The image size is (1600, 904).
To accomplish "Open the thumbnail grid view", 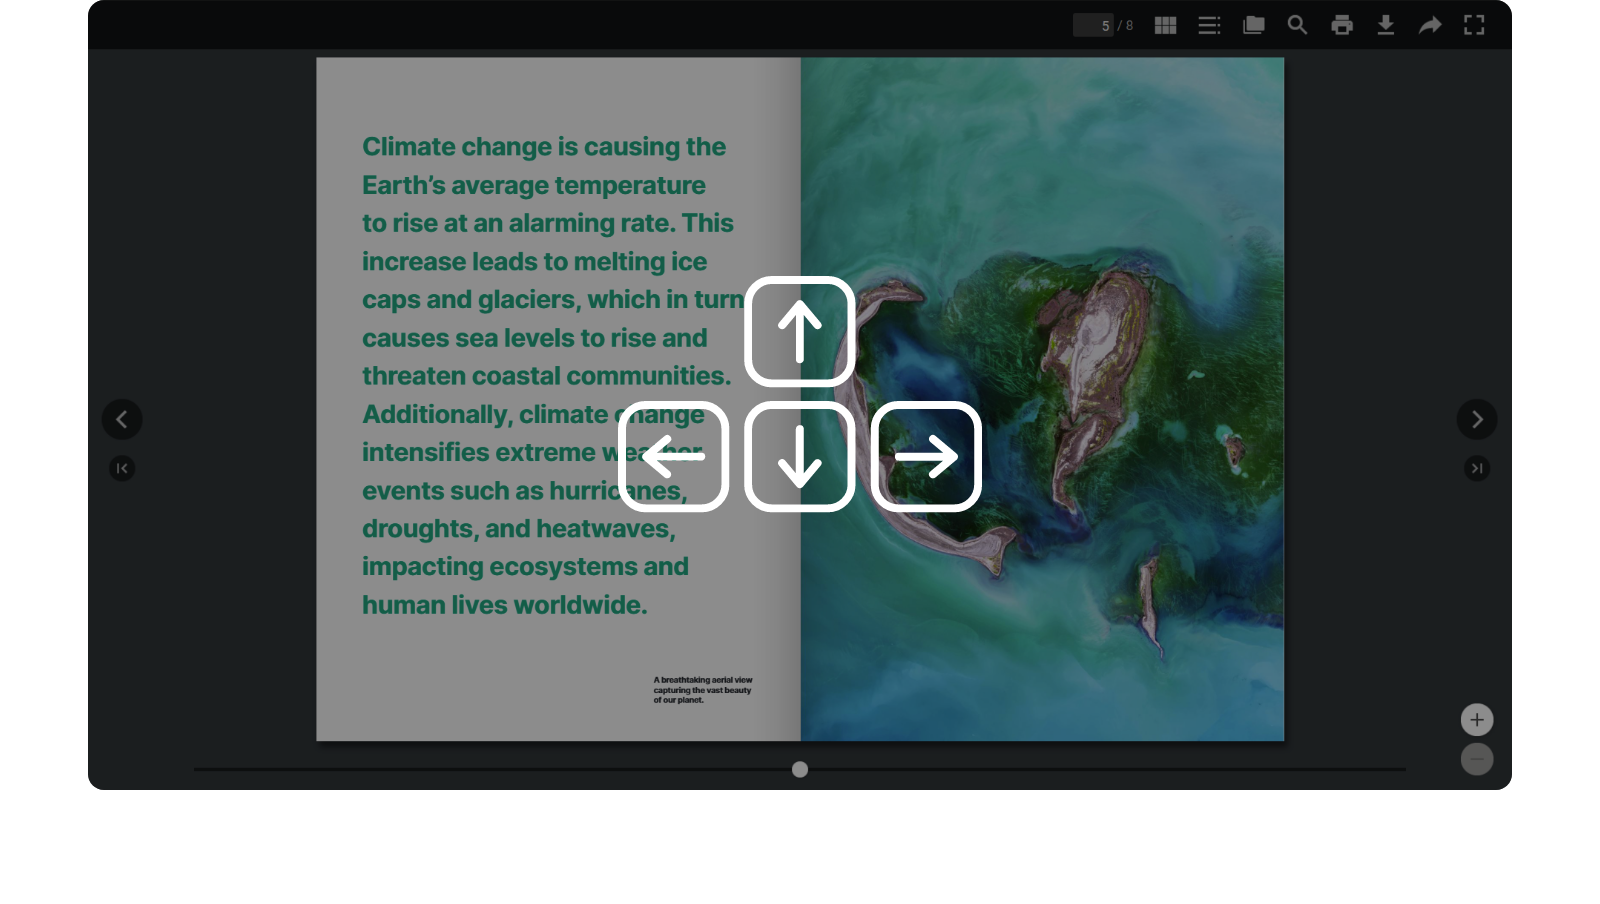I will pyautogui.click(x=1164, y=25).
